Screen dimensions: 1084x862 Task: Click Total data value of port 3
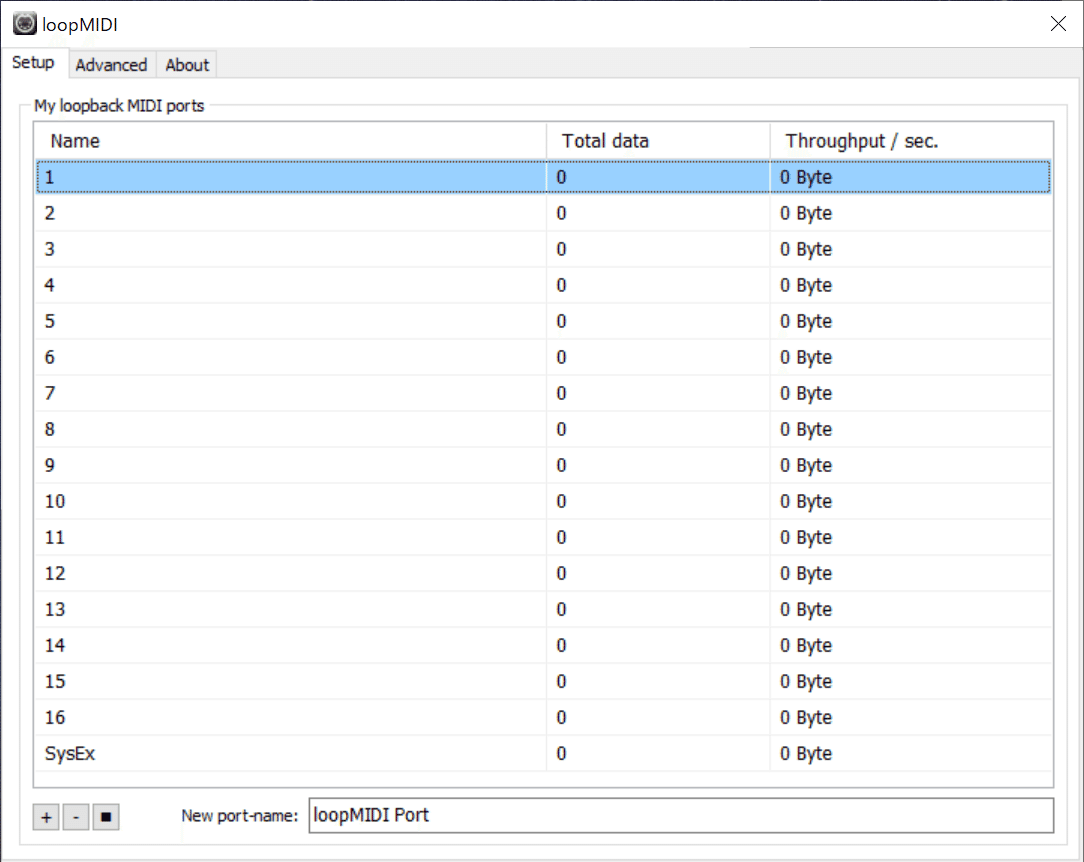click(x=561, y=249)
